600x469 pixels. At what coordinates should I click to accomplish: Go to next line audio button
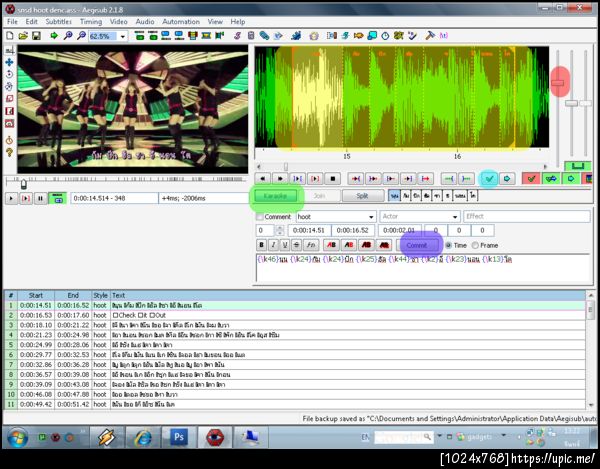[280, 179]
